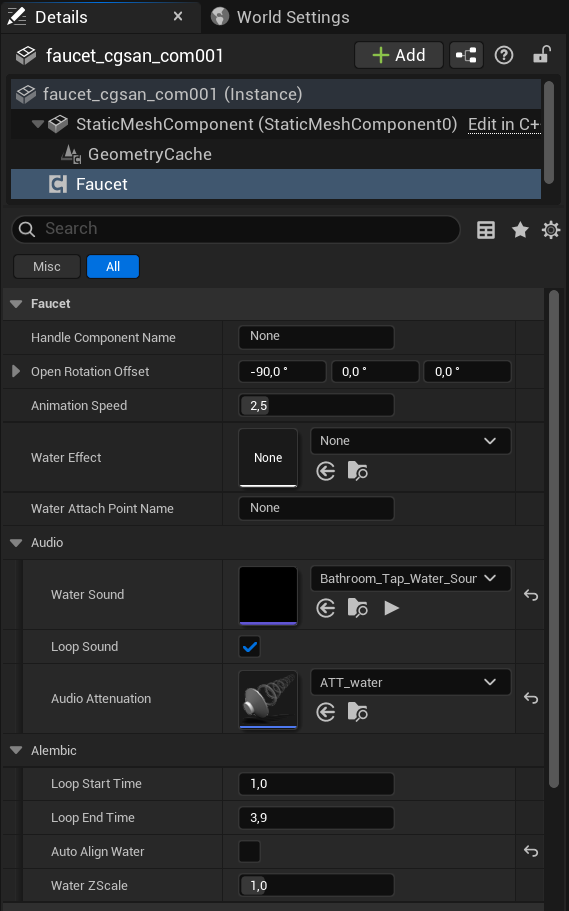Click the properties panel scrollbar
Viewport: 569px width, 911px height.
553,539
